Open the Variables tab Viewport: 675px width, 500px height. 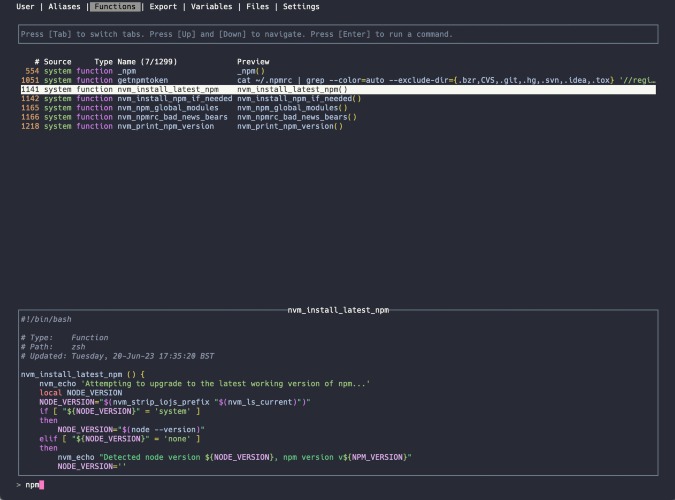coord(211,7)
